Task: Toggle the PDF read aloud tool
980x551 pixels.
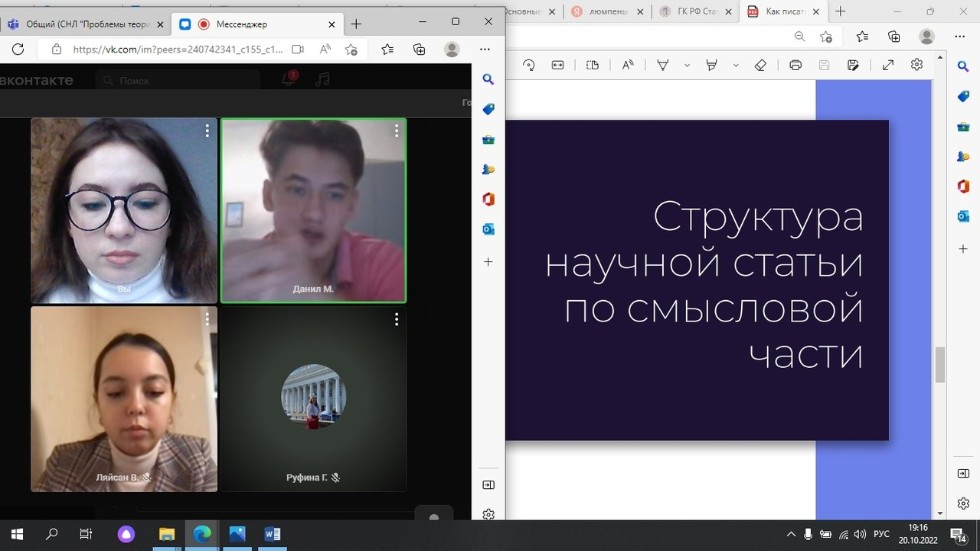Action: click(628, 65)
